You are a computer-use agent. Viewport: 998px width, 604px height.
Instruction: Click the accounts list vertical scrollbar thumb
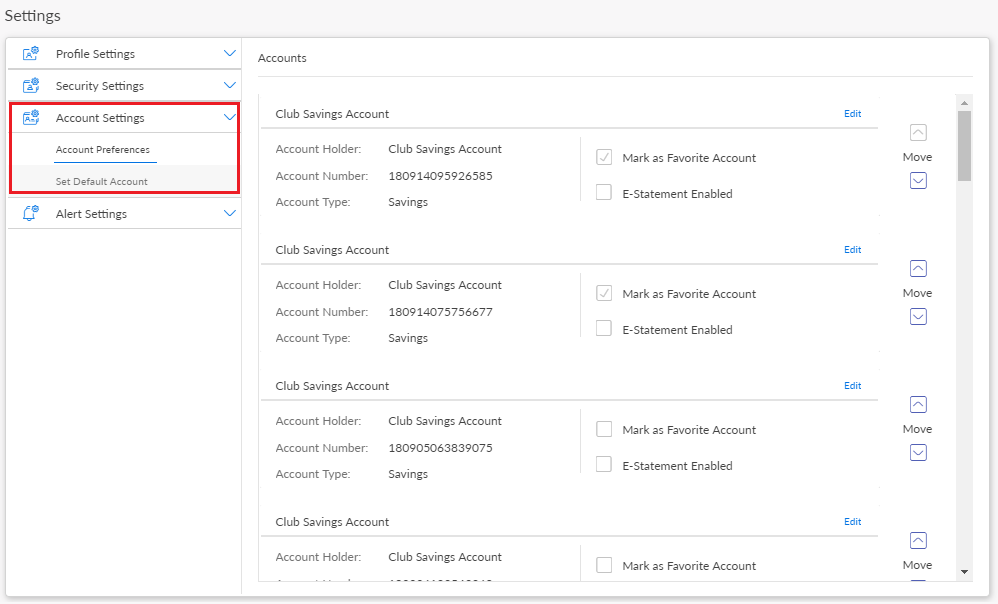[x=964, y=145]
